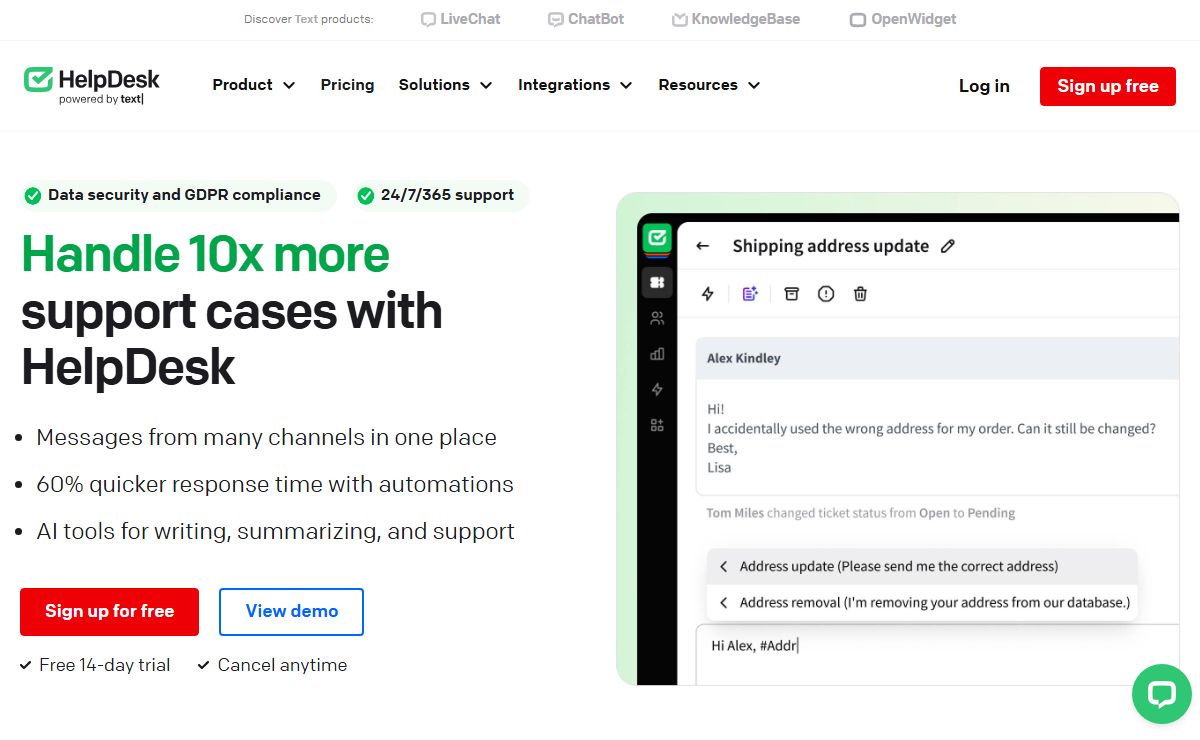1200x740 pixels.
Task: Open the reports bar chart sidebar icon
Action: [x=657, y=354]
